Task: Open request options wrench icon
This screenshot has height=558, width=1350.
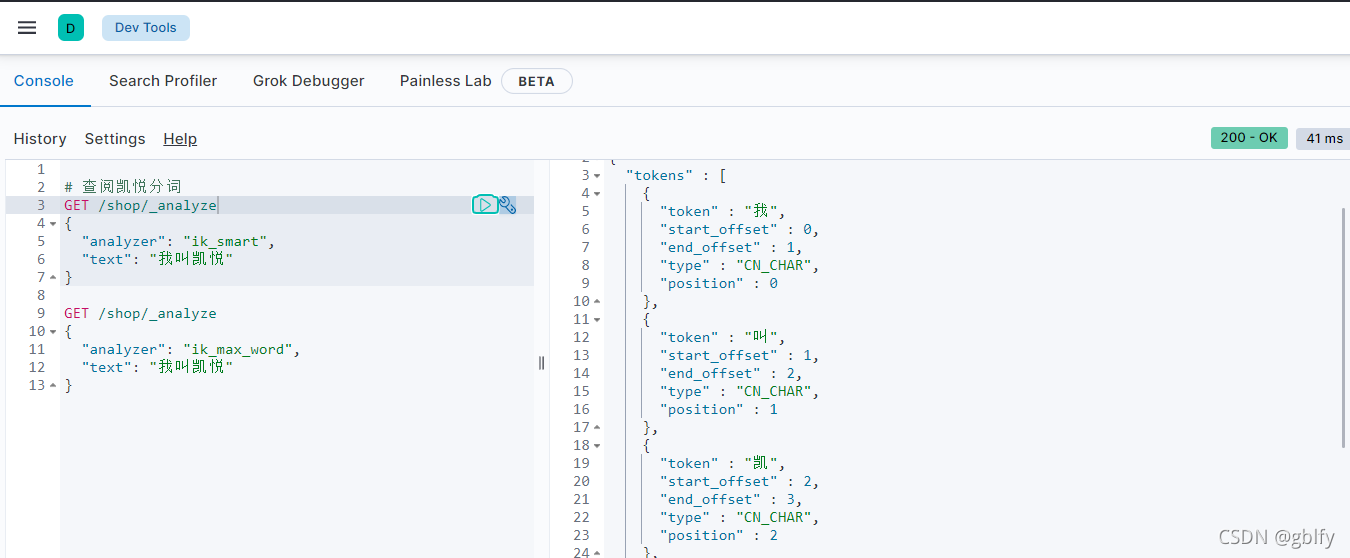Action: pos(508,205)
